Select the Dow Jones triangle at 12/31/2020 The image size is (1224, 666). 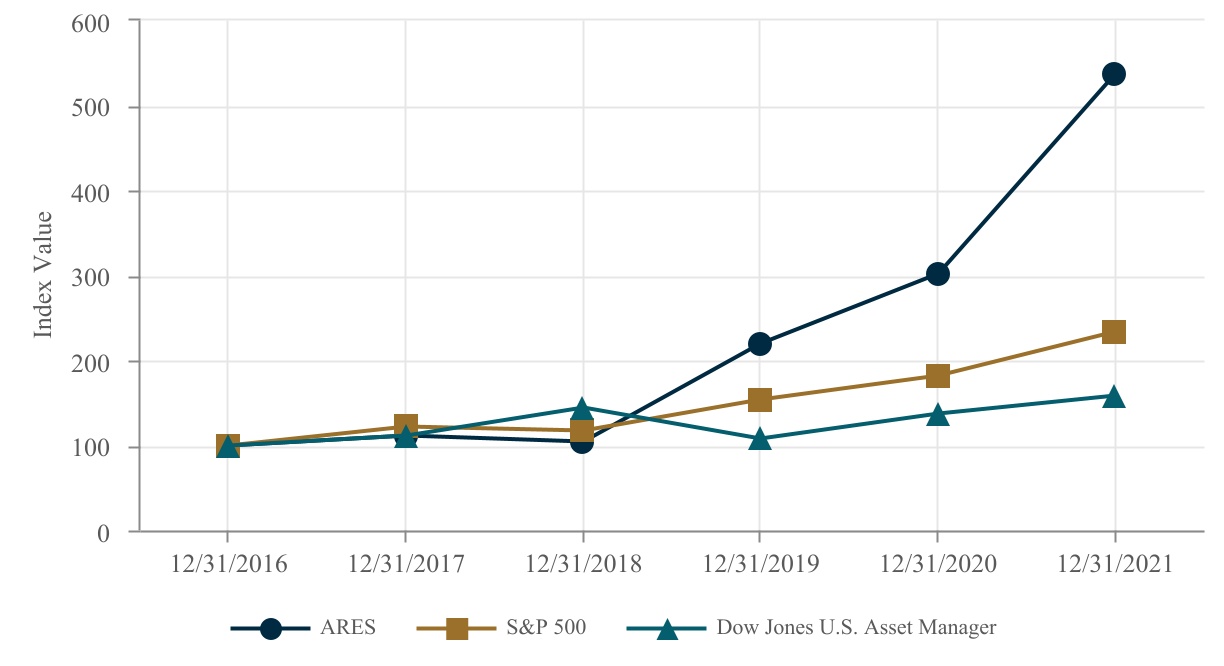pos(937,414)
